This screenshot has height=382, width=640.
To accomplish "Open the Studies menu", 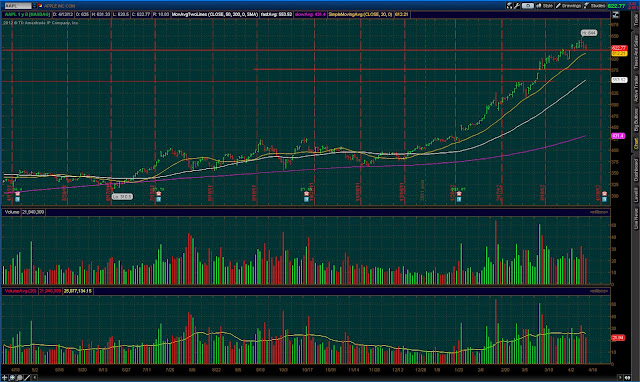I will pos(595,6).
